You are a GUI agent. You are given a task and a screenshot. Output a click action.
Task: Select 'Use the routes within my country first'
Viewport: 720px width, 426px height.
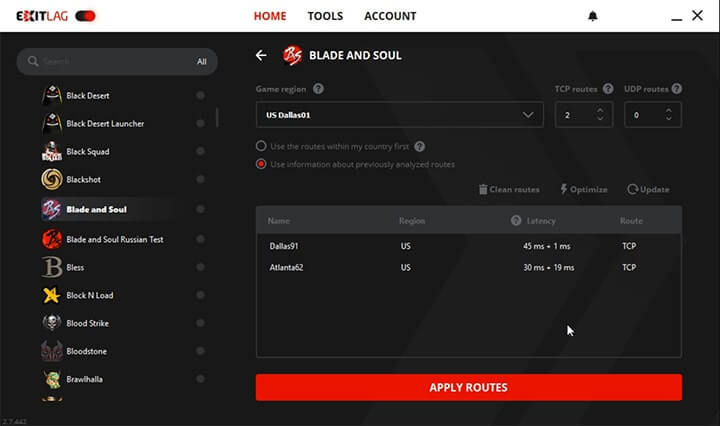[262, 146]
